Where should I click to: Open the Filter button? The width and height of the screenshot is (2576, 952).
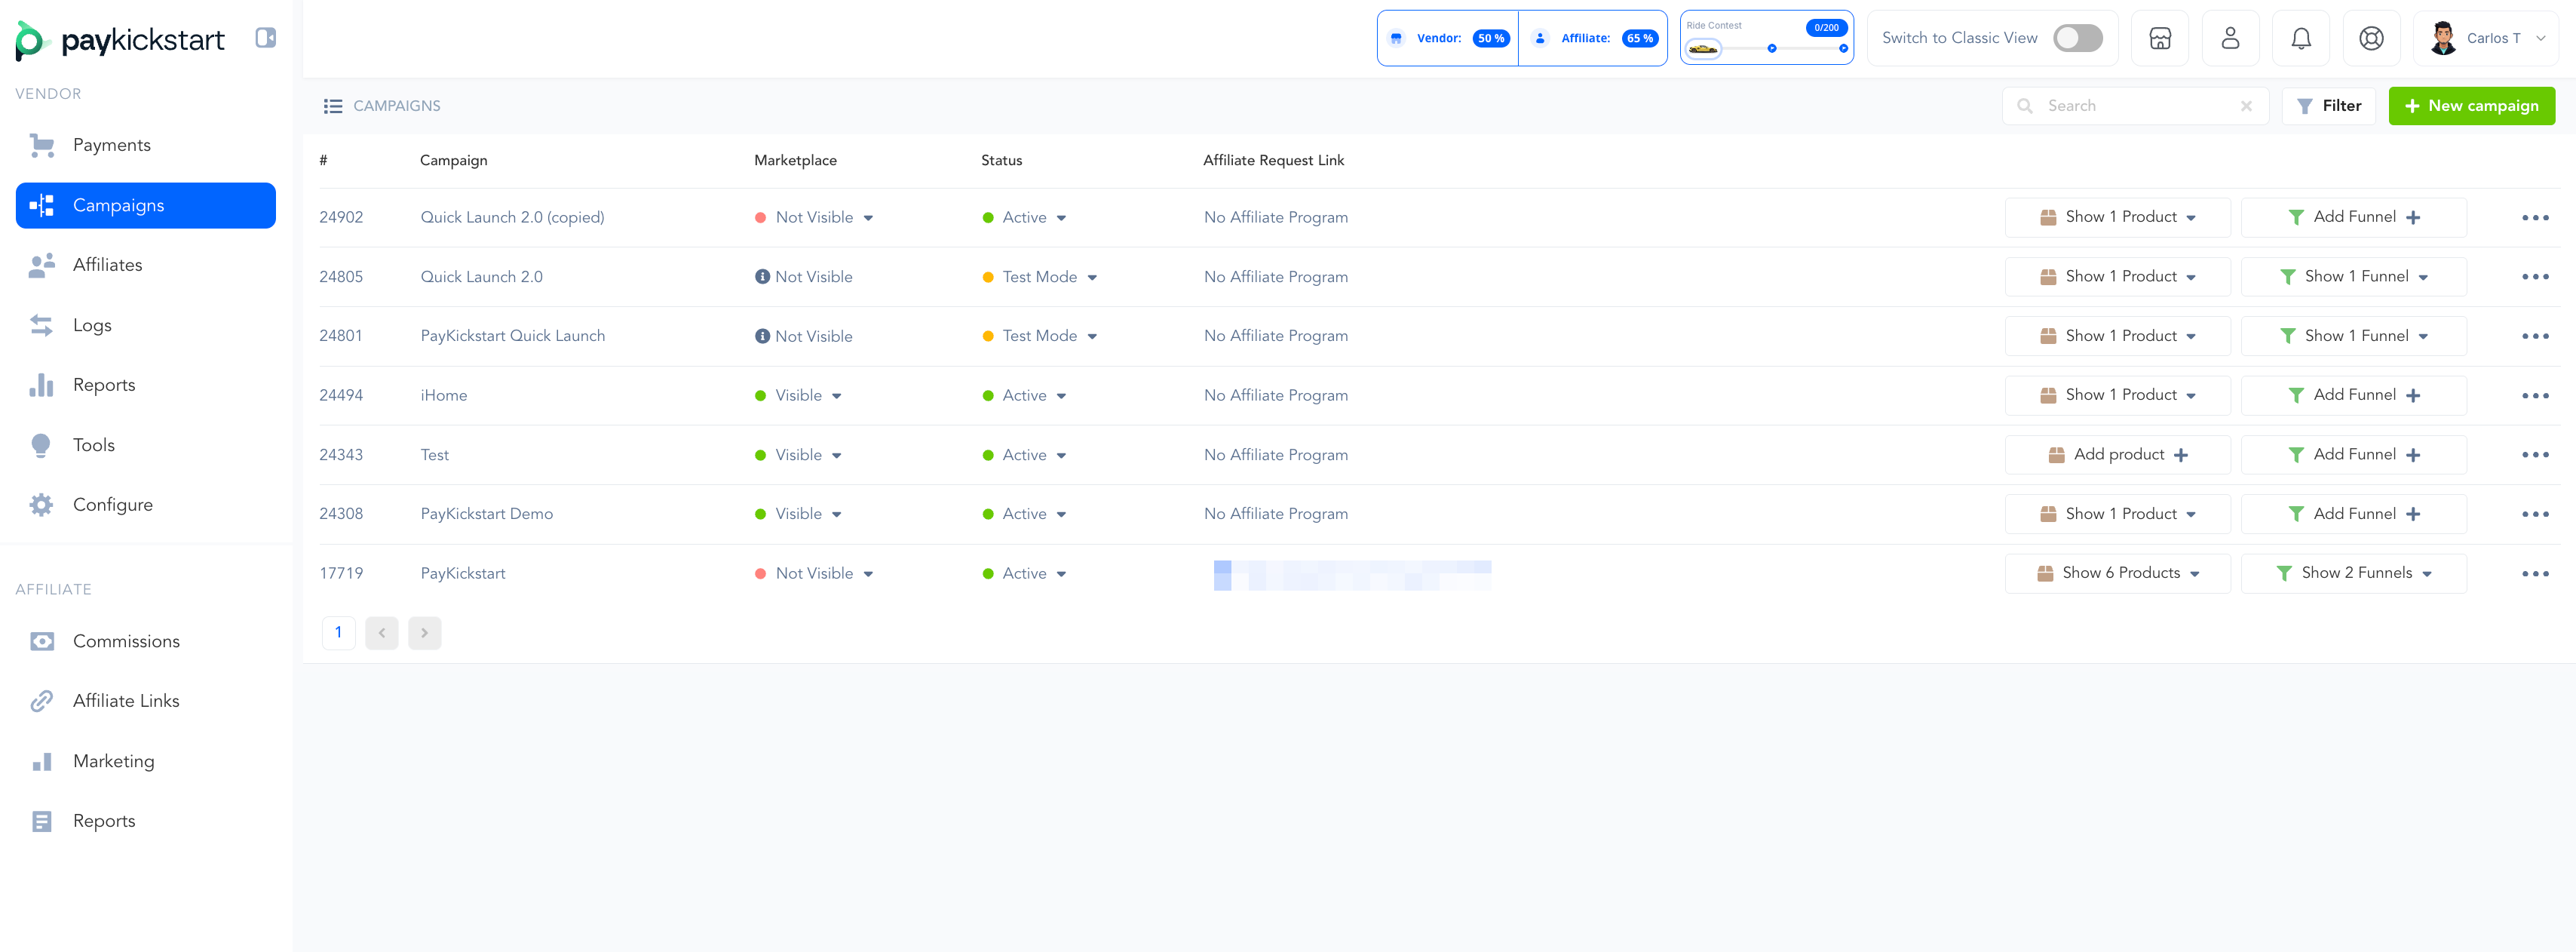(2328, 106)
